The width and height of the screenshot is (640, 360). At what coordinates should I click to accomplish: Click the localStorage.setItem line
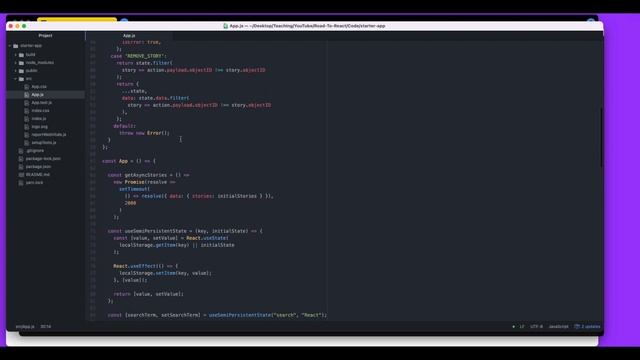[x=165, y=273]
